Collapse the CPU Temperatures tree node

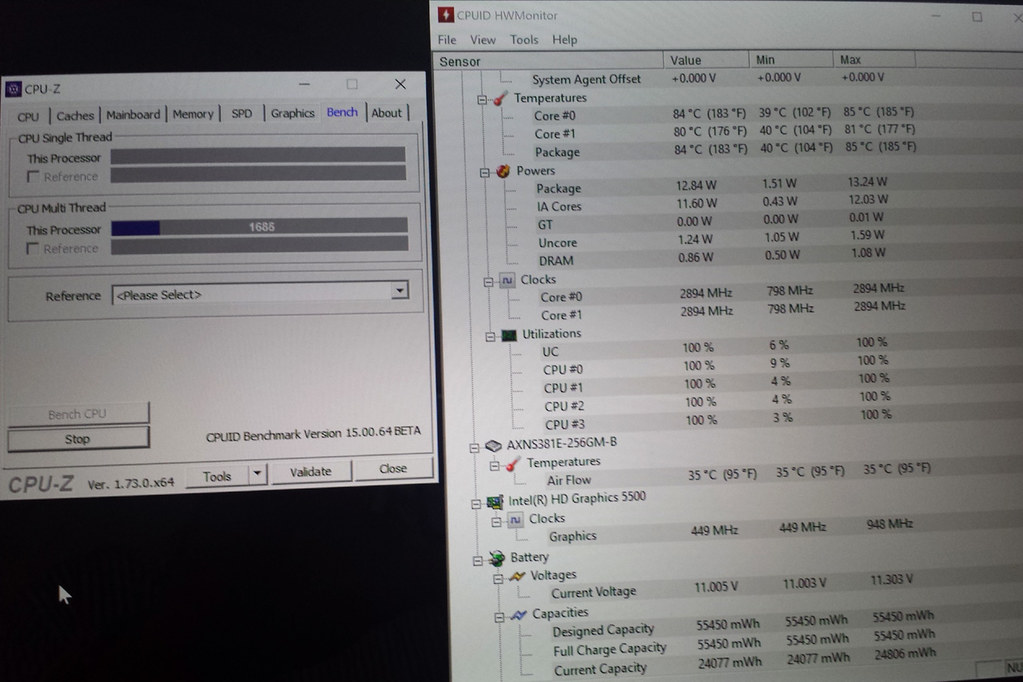click(482, 100)
